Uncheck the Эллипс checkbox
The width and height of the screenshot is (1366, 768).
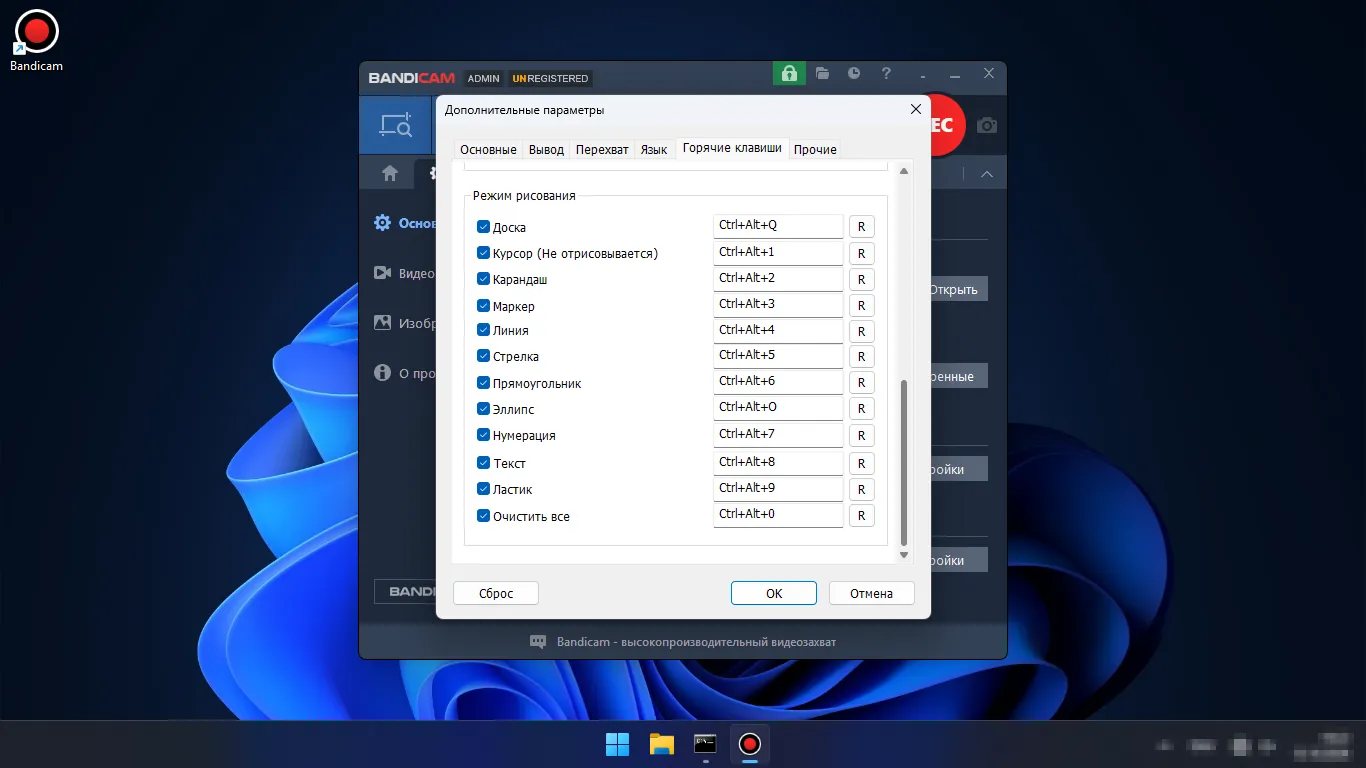tap(483, 409)
